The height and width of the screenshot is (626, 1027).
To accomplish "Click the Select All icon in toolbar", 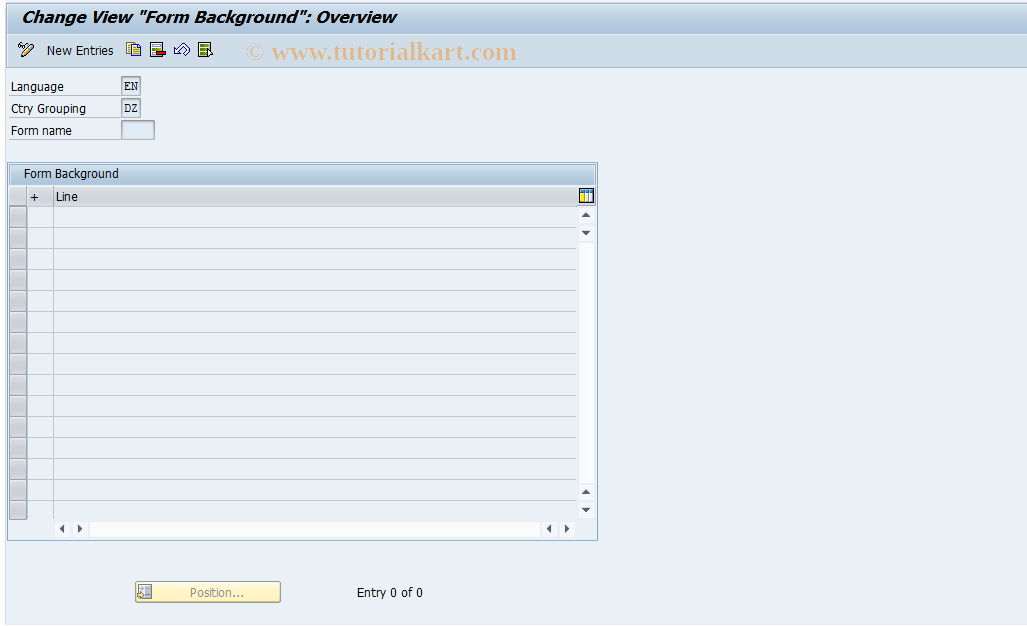I will click(206, 50).
